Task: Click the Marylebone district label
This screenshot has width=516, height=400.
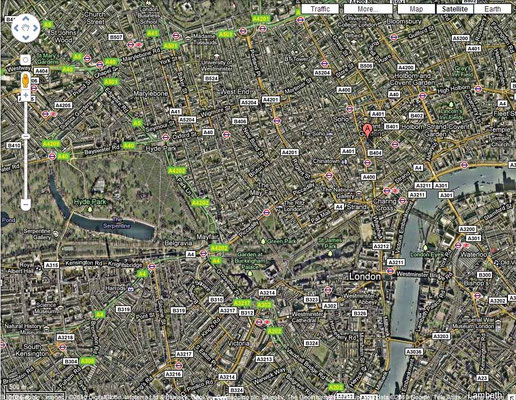Action: coord(150,94)
